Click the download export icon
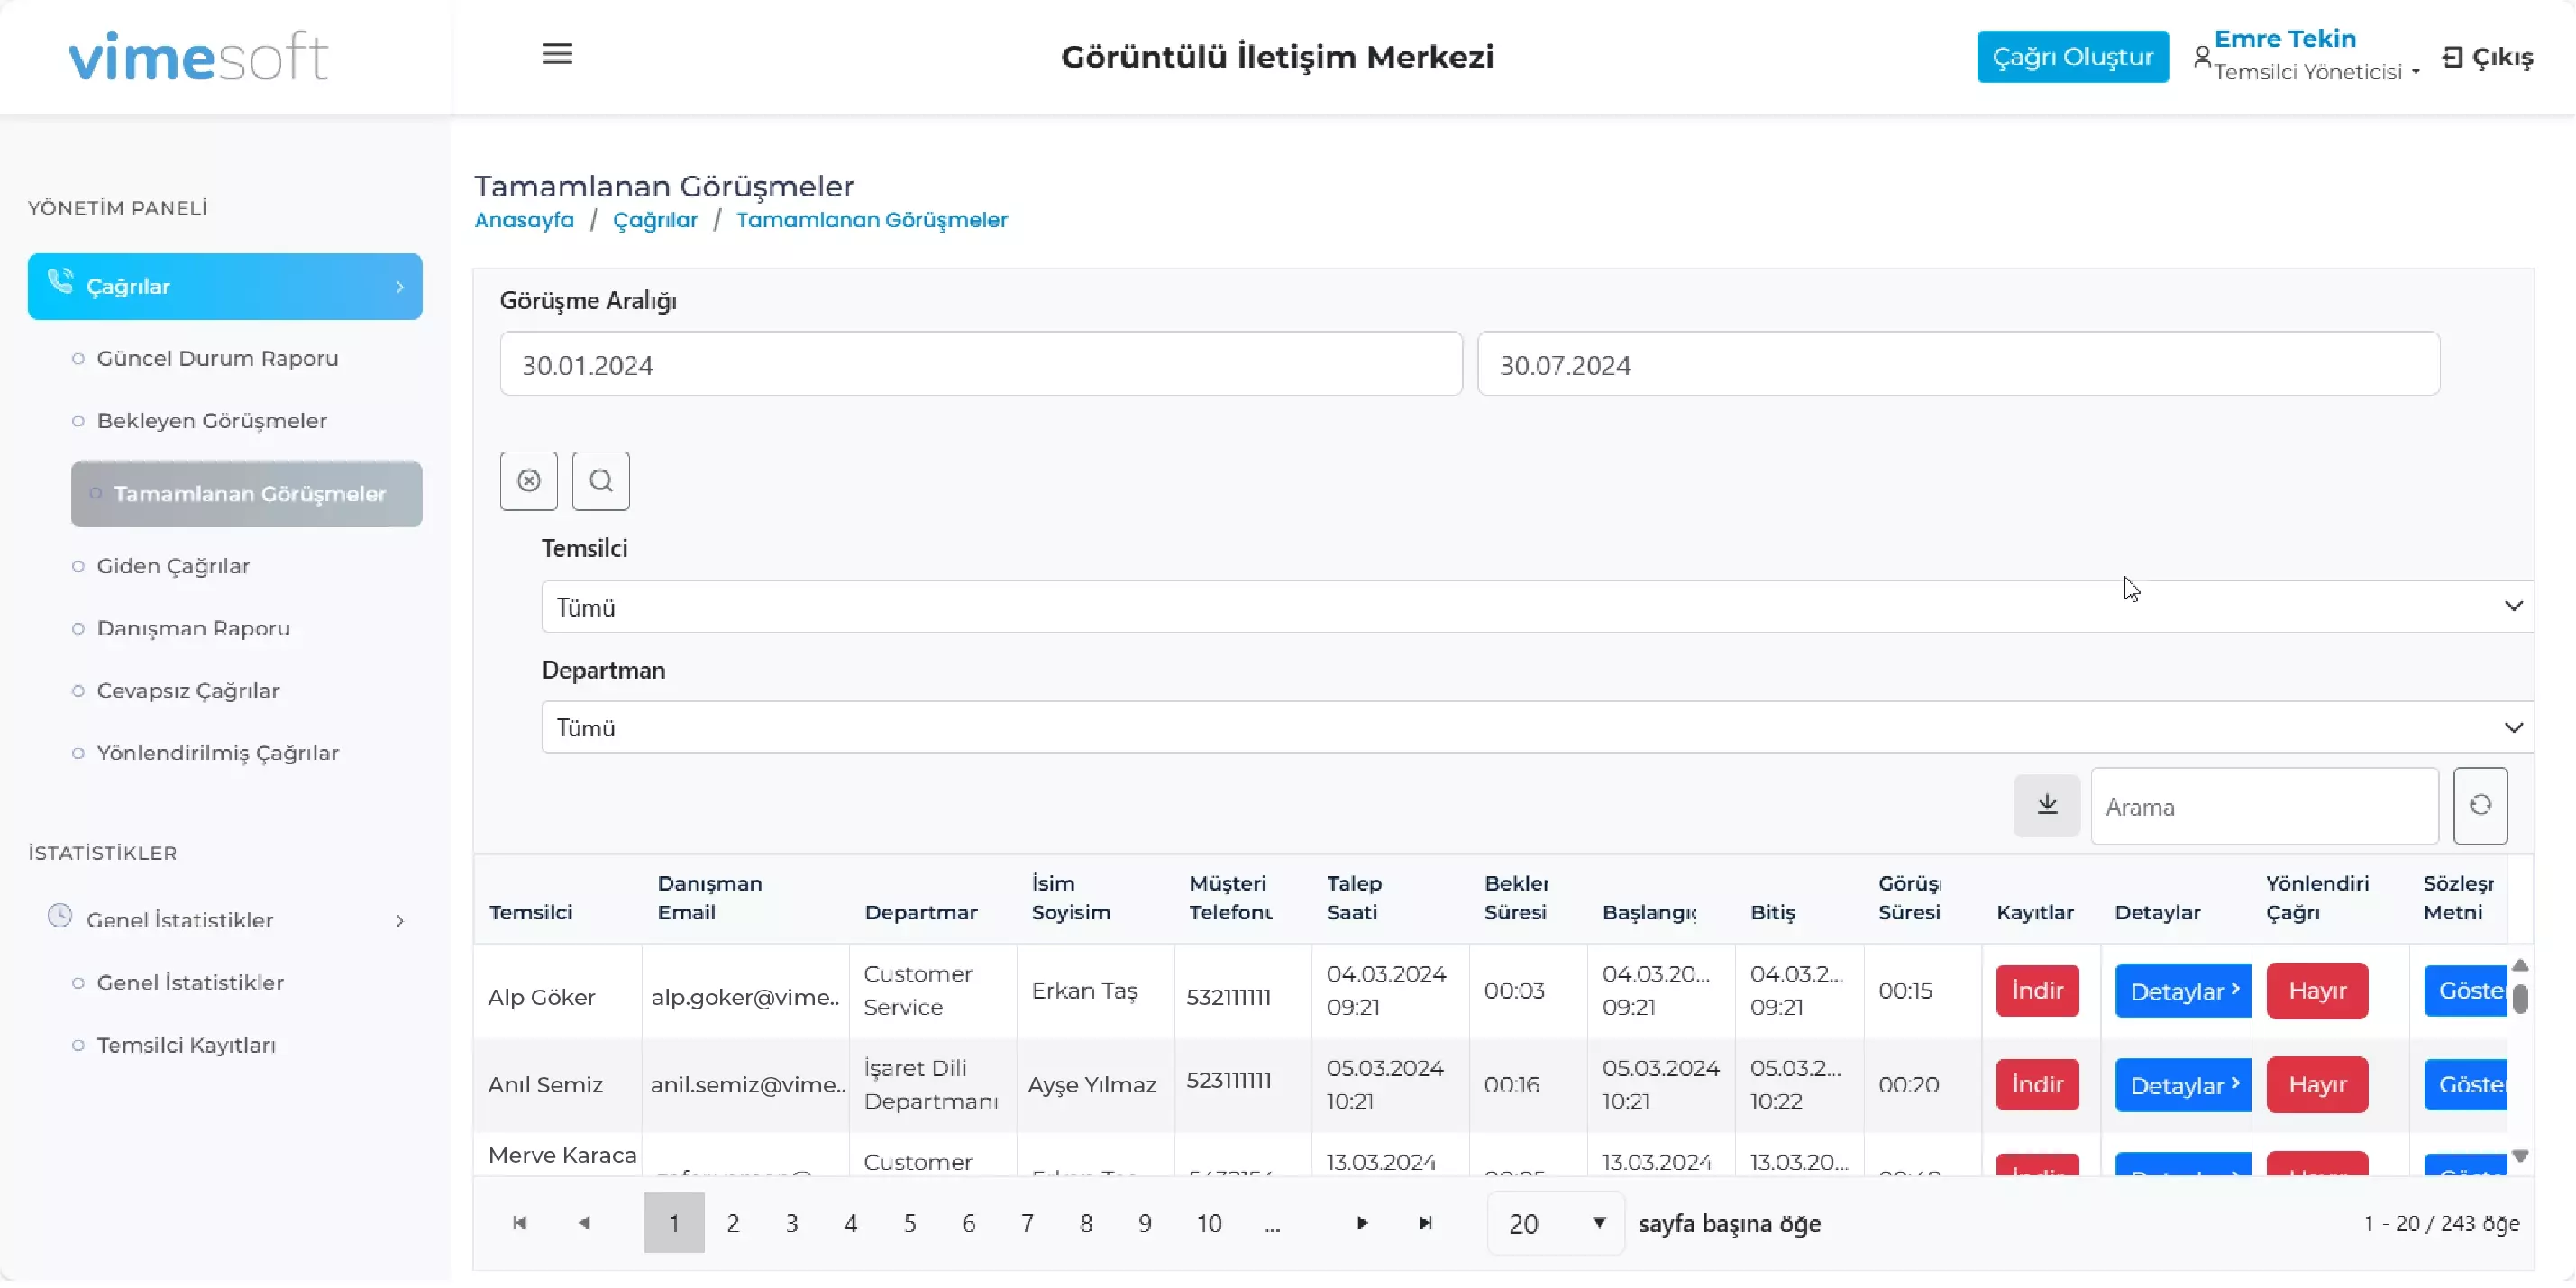This screenshot has height=1288, width=2576. click(2047, 805)
